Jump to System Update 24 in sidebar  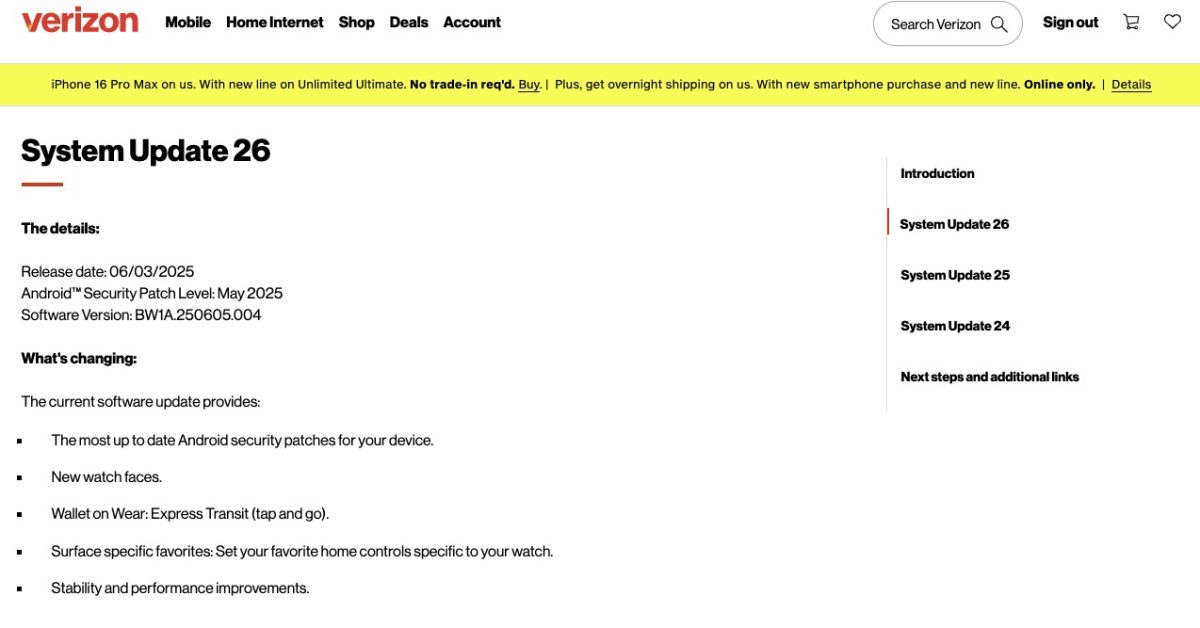tap(955, 326)
